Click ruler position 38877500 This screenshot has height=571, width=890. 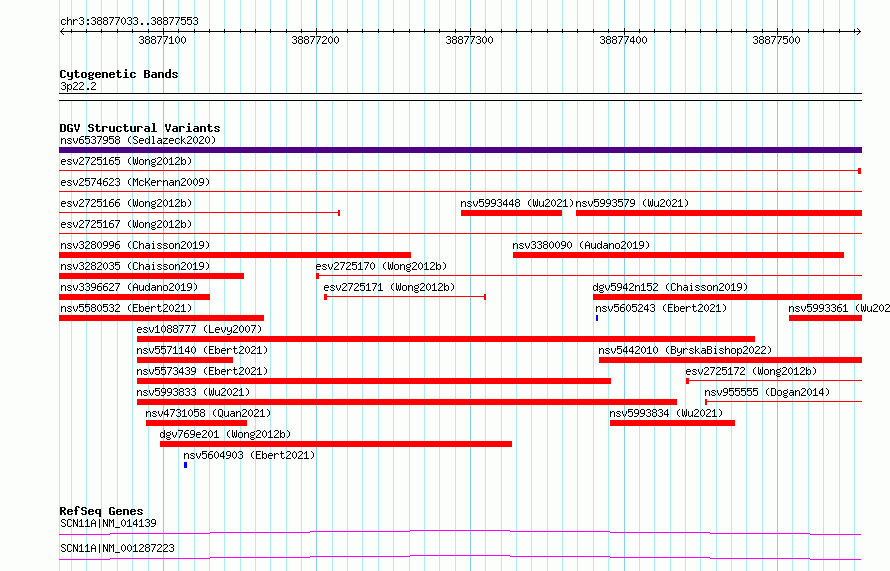point(776,40)
